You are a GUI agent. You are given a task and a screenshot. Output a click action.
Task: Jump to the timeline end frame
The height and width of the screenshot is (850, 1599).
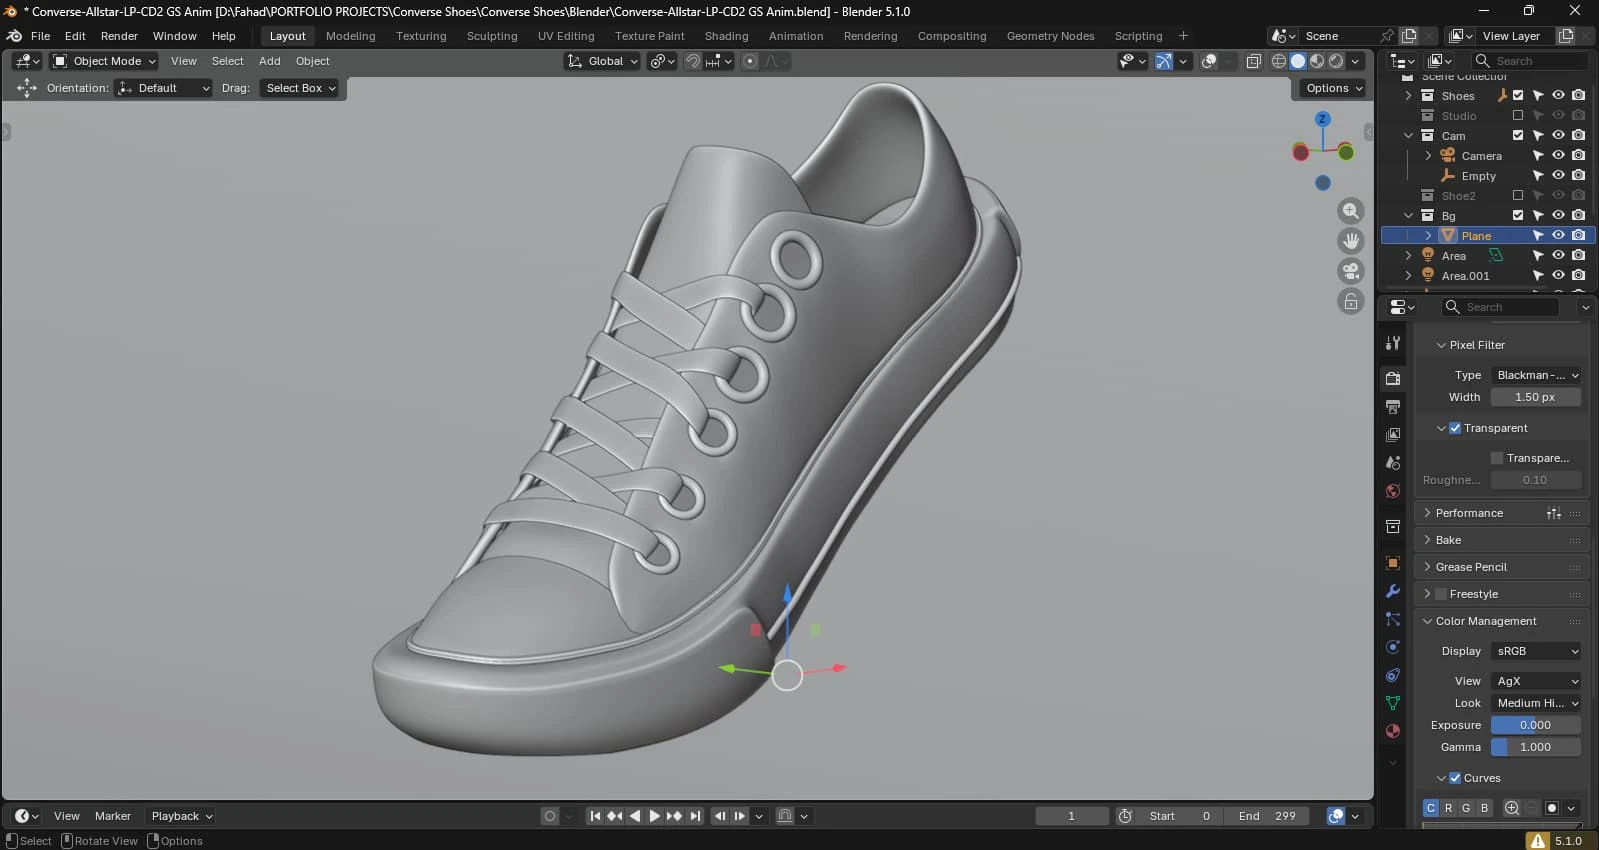click(695, 816)
